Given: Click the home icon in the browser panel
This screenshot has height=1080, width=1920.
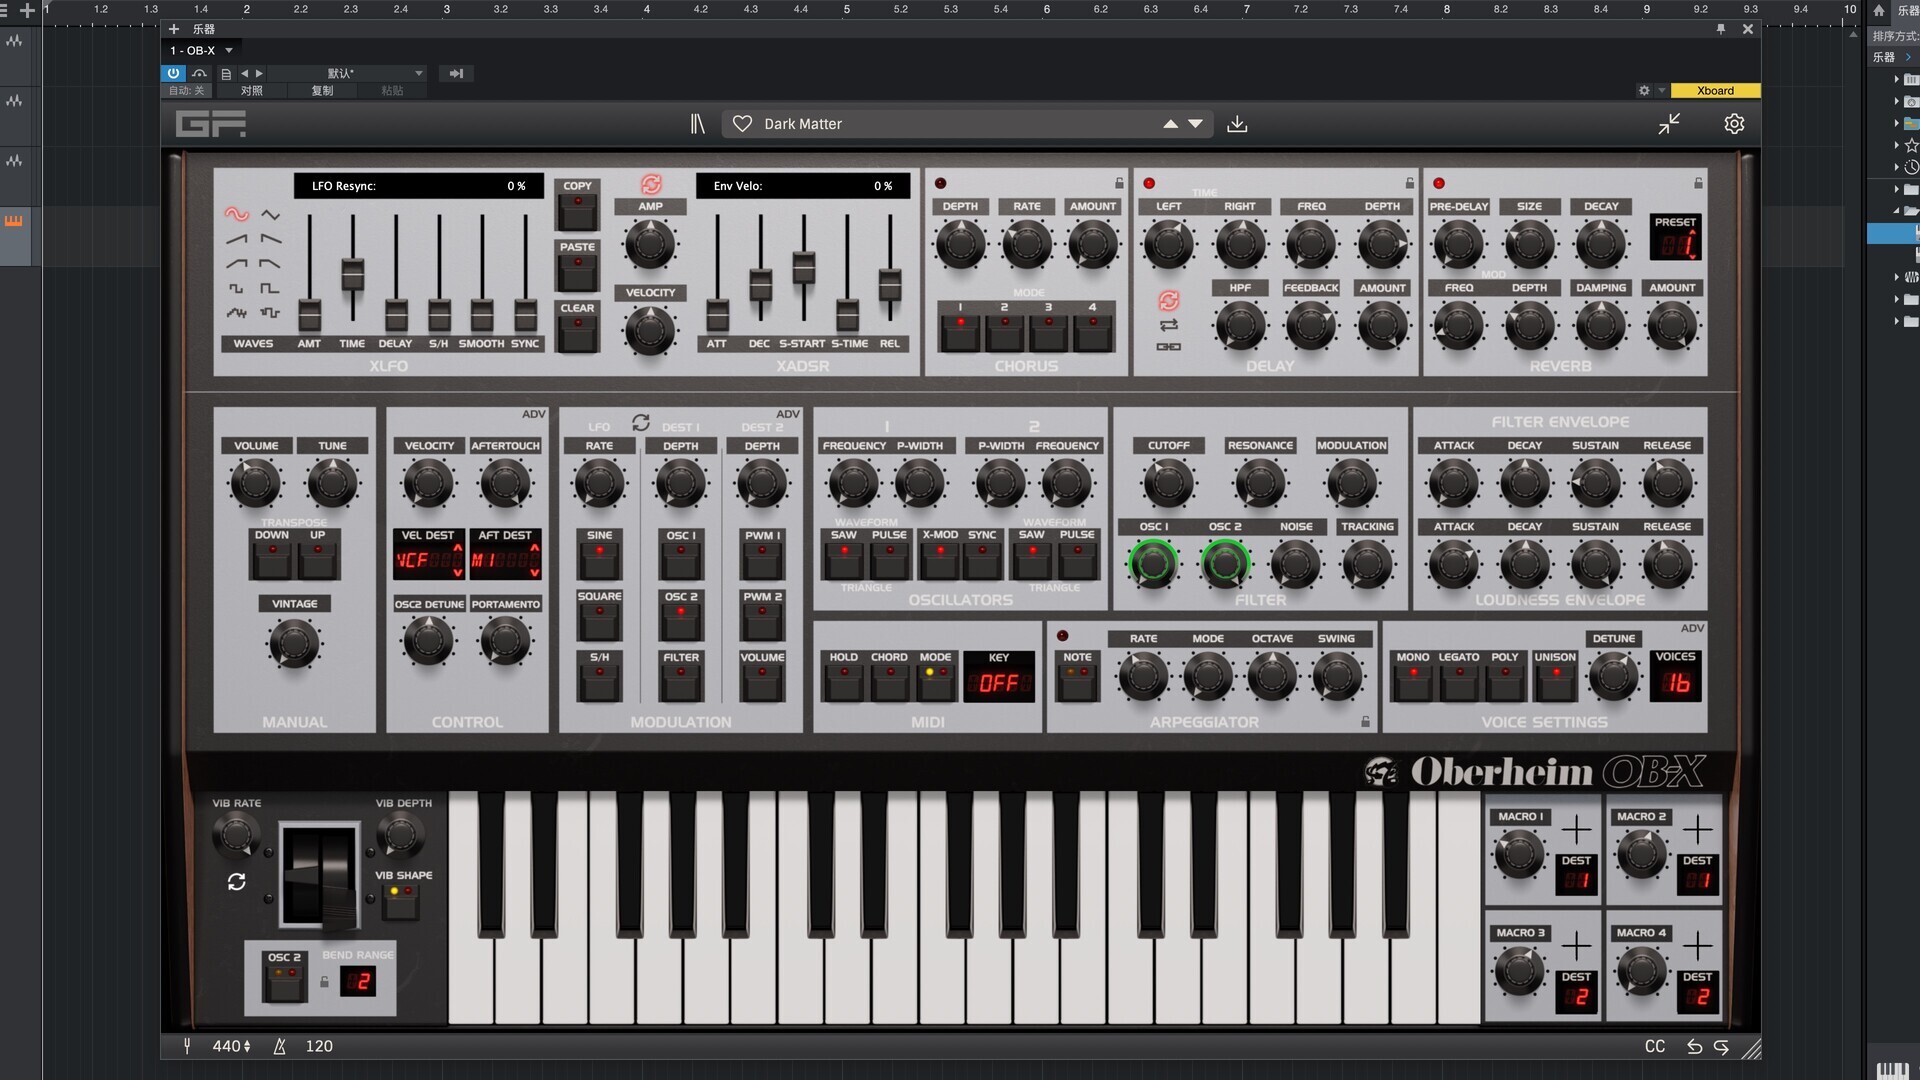Looking at the screenshot, I should coord(1878,10).
